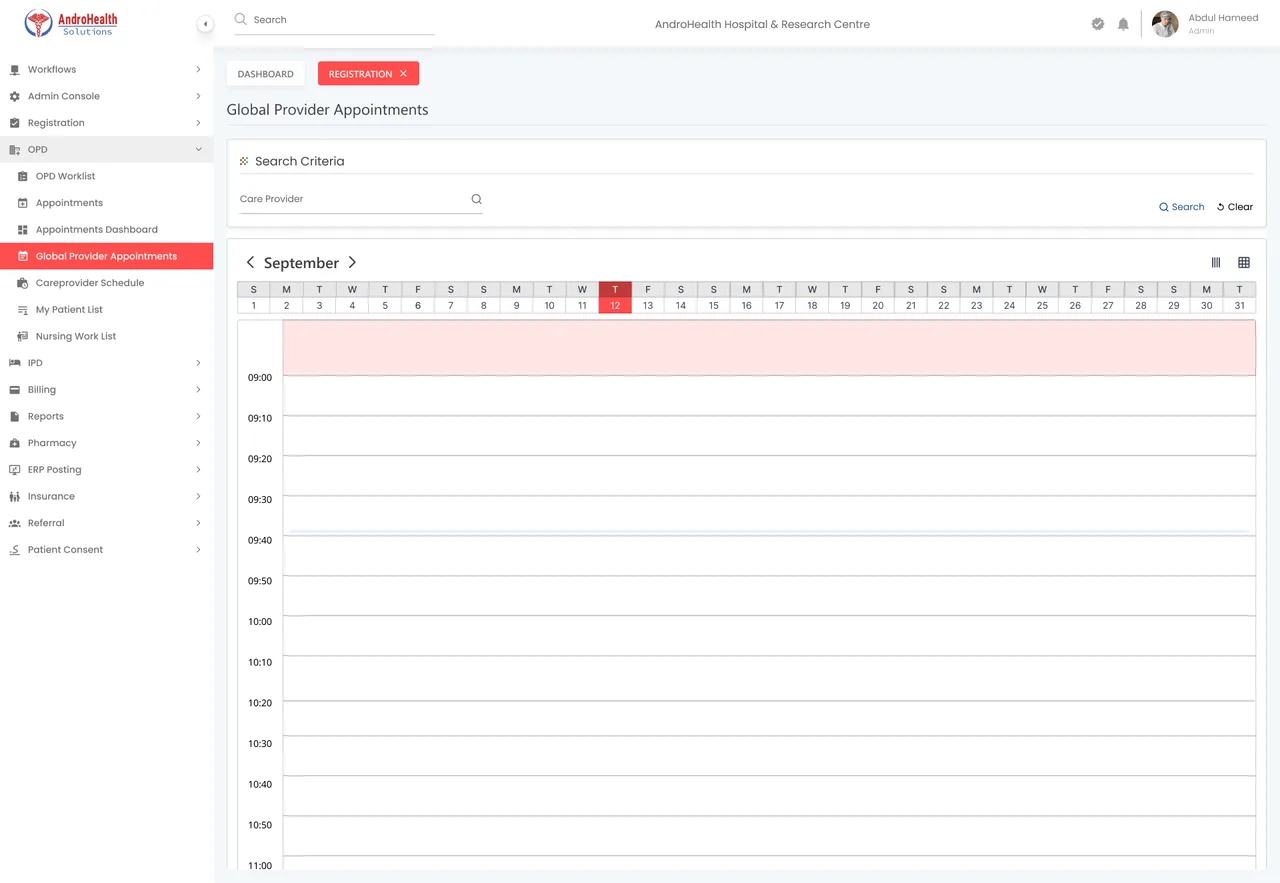Click the Clear button
Screen dimensions: 1280x883
point(1235,207)
